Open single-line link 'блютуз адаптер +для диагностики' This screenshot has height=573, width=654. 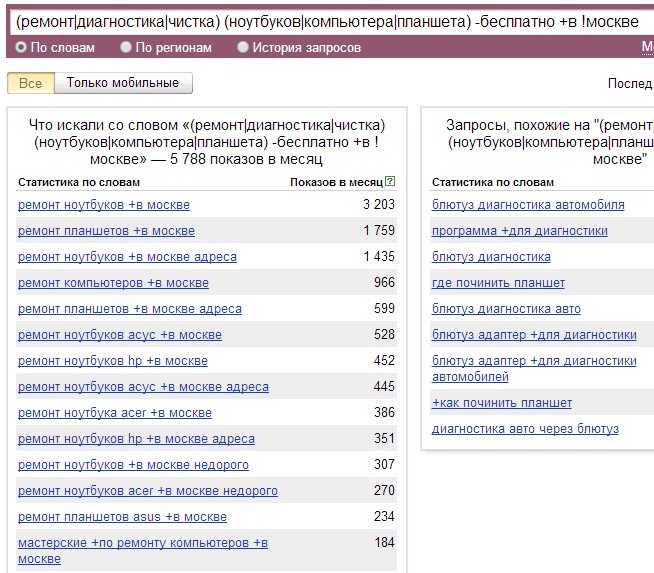pos(534,335)
